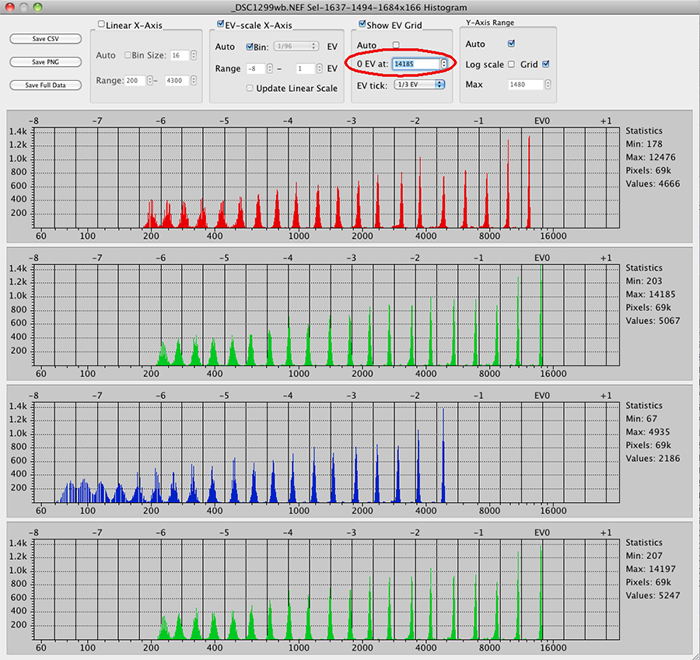Click the red channel histogram plot
Image resolution: width=700 pixels, height=660 pixels.
[x=327, y=178]
